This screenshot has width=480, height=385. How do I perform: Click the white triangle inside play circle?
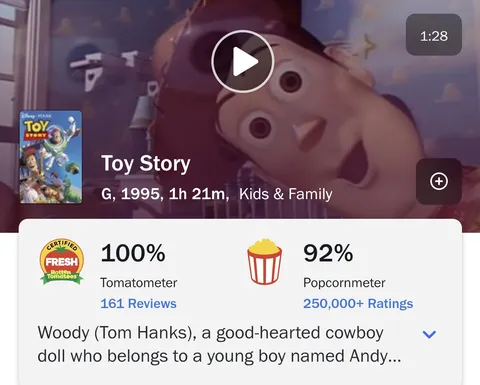click(245, 61)
